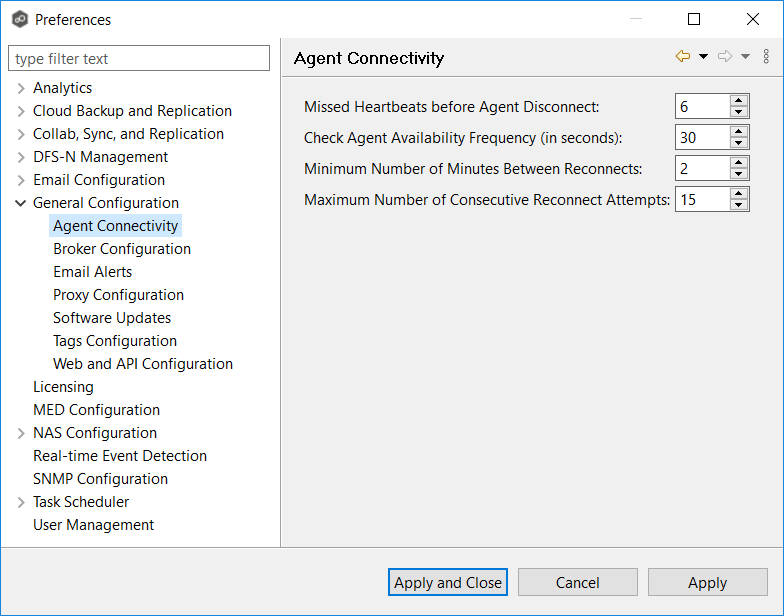This screenshot has width=784, height=616.
Task: Click in the type filter text field
Action: click(x=139, y=59)
